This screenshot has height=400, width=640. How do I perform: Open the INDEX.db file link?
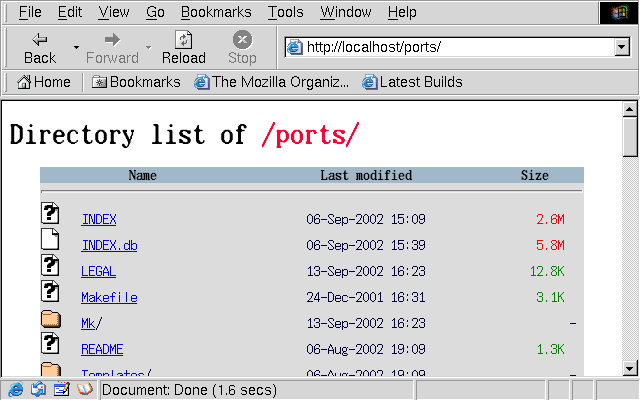[x=109, y=246]
